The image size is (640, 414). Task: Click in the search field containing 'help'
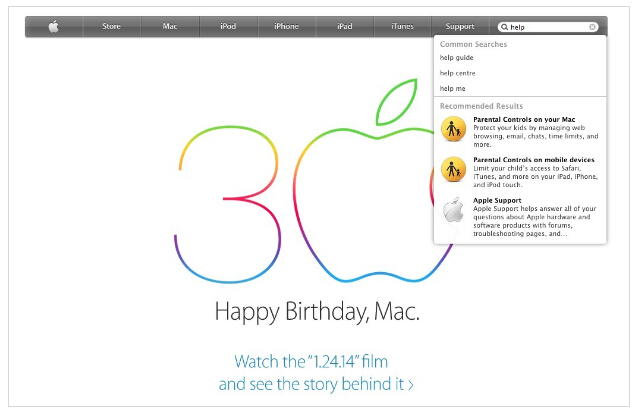(x=548, y=27)
